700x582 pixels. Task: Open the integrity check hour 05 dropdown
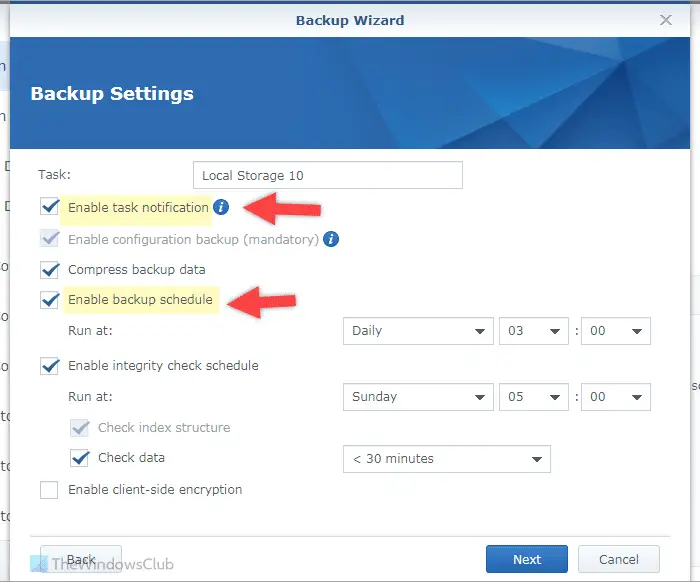[x=534, y=397]
